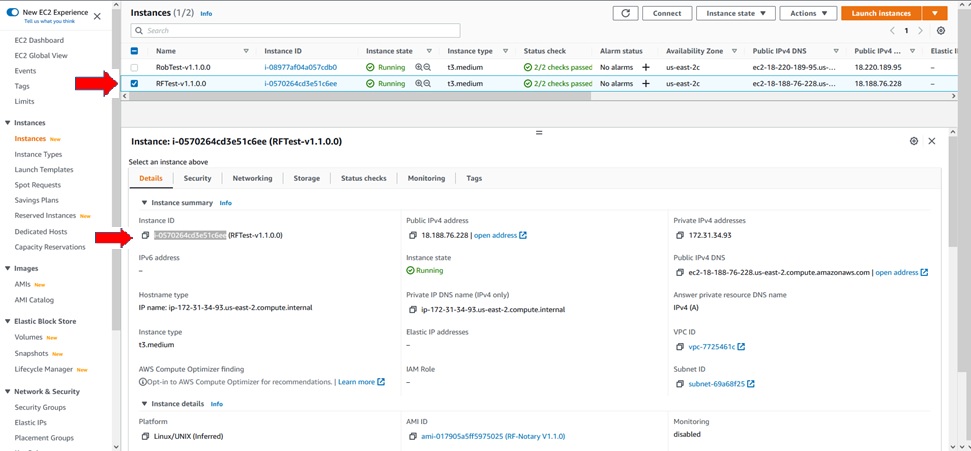Uncheck the RFTest-v1.1.0.0 row checkbox
971x451 pixels.
coord(134,83)
